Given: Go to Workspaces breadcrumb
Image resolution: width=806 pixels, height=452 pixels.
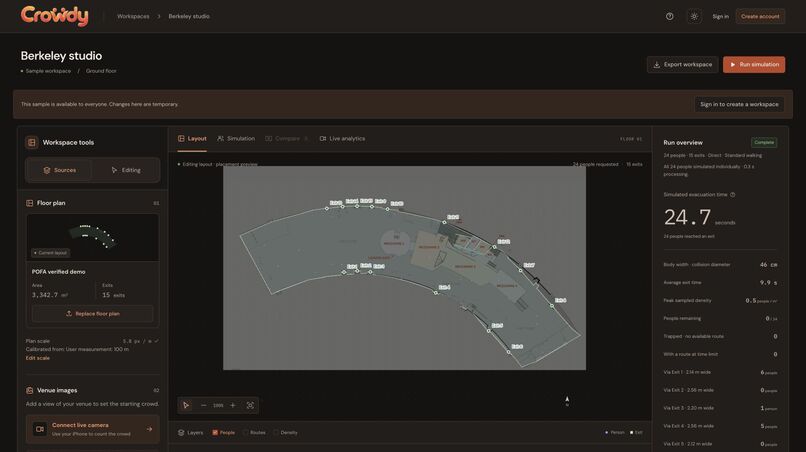Looking at the screenshot, I should point(133,16).
